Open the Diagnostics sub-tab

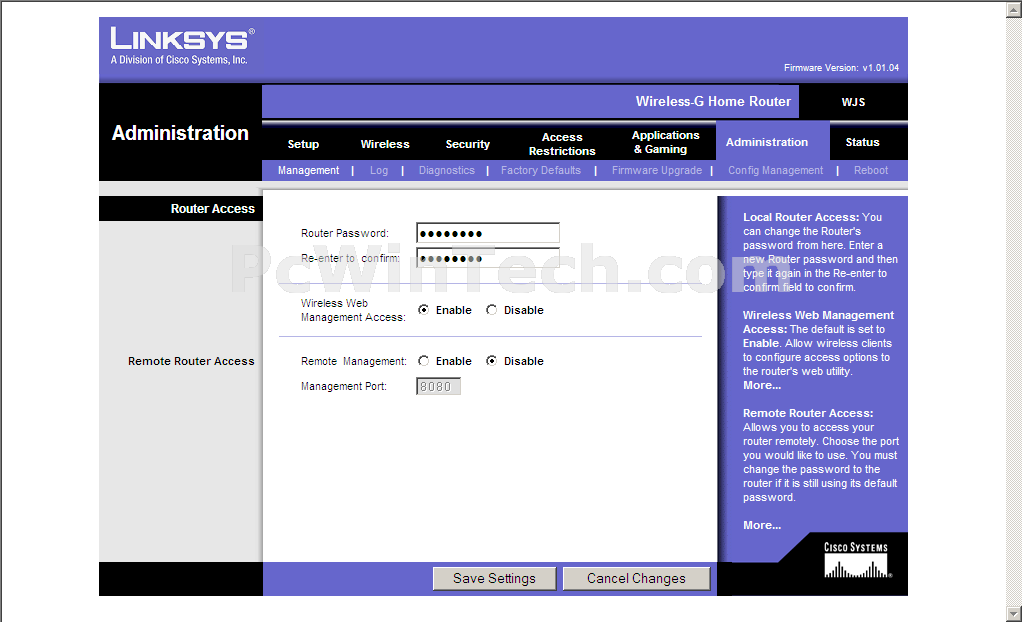[x=446, y=170]
